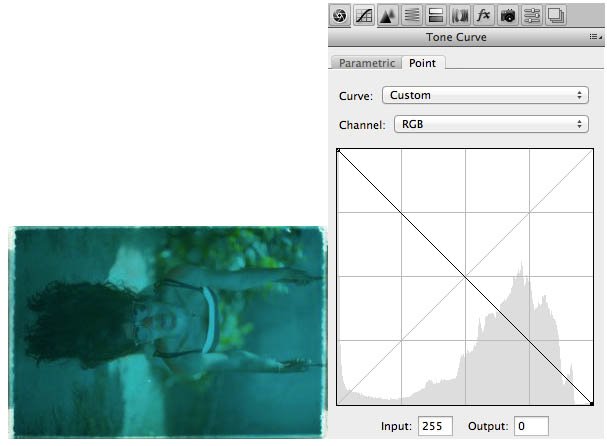Click the Output value field

[531, 426]
